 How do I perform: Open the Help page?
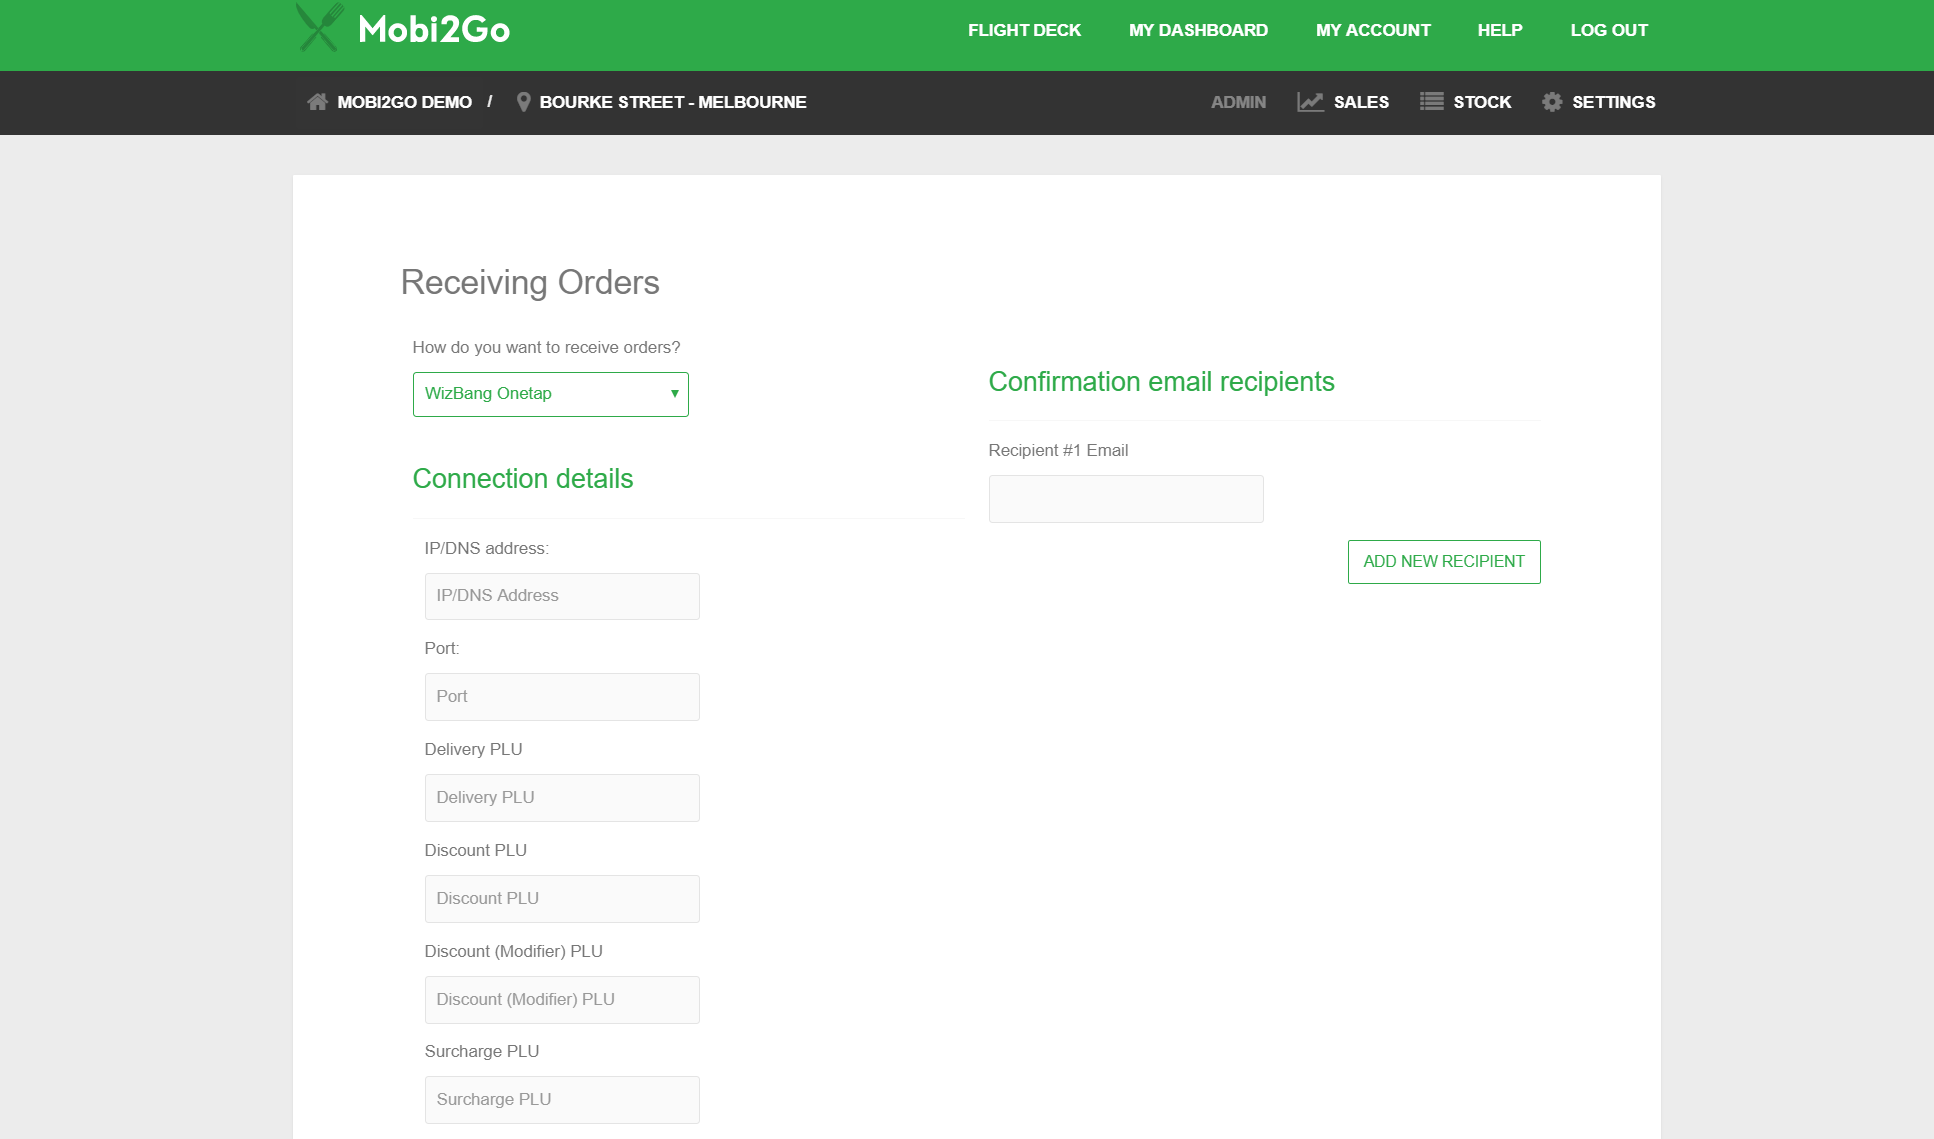pos(1499,30)
